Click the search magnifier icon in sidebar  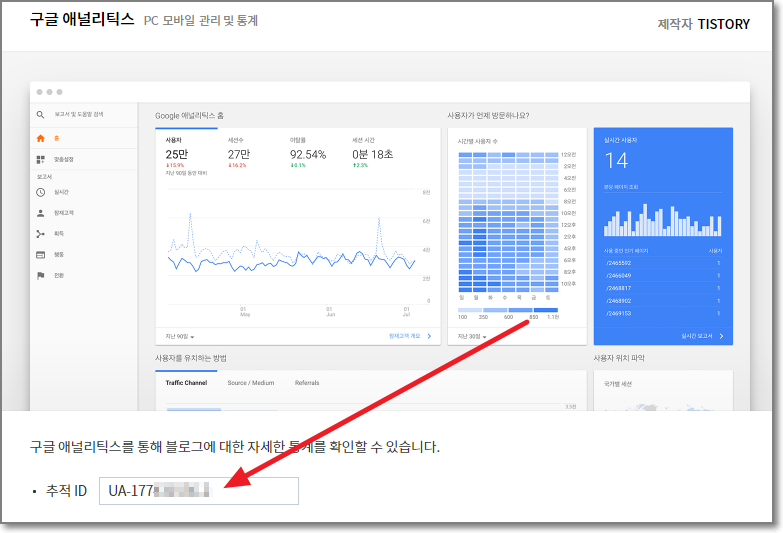(x=40, y=114)
